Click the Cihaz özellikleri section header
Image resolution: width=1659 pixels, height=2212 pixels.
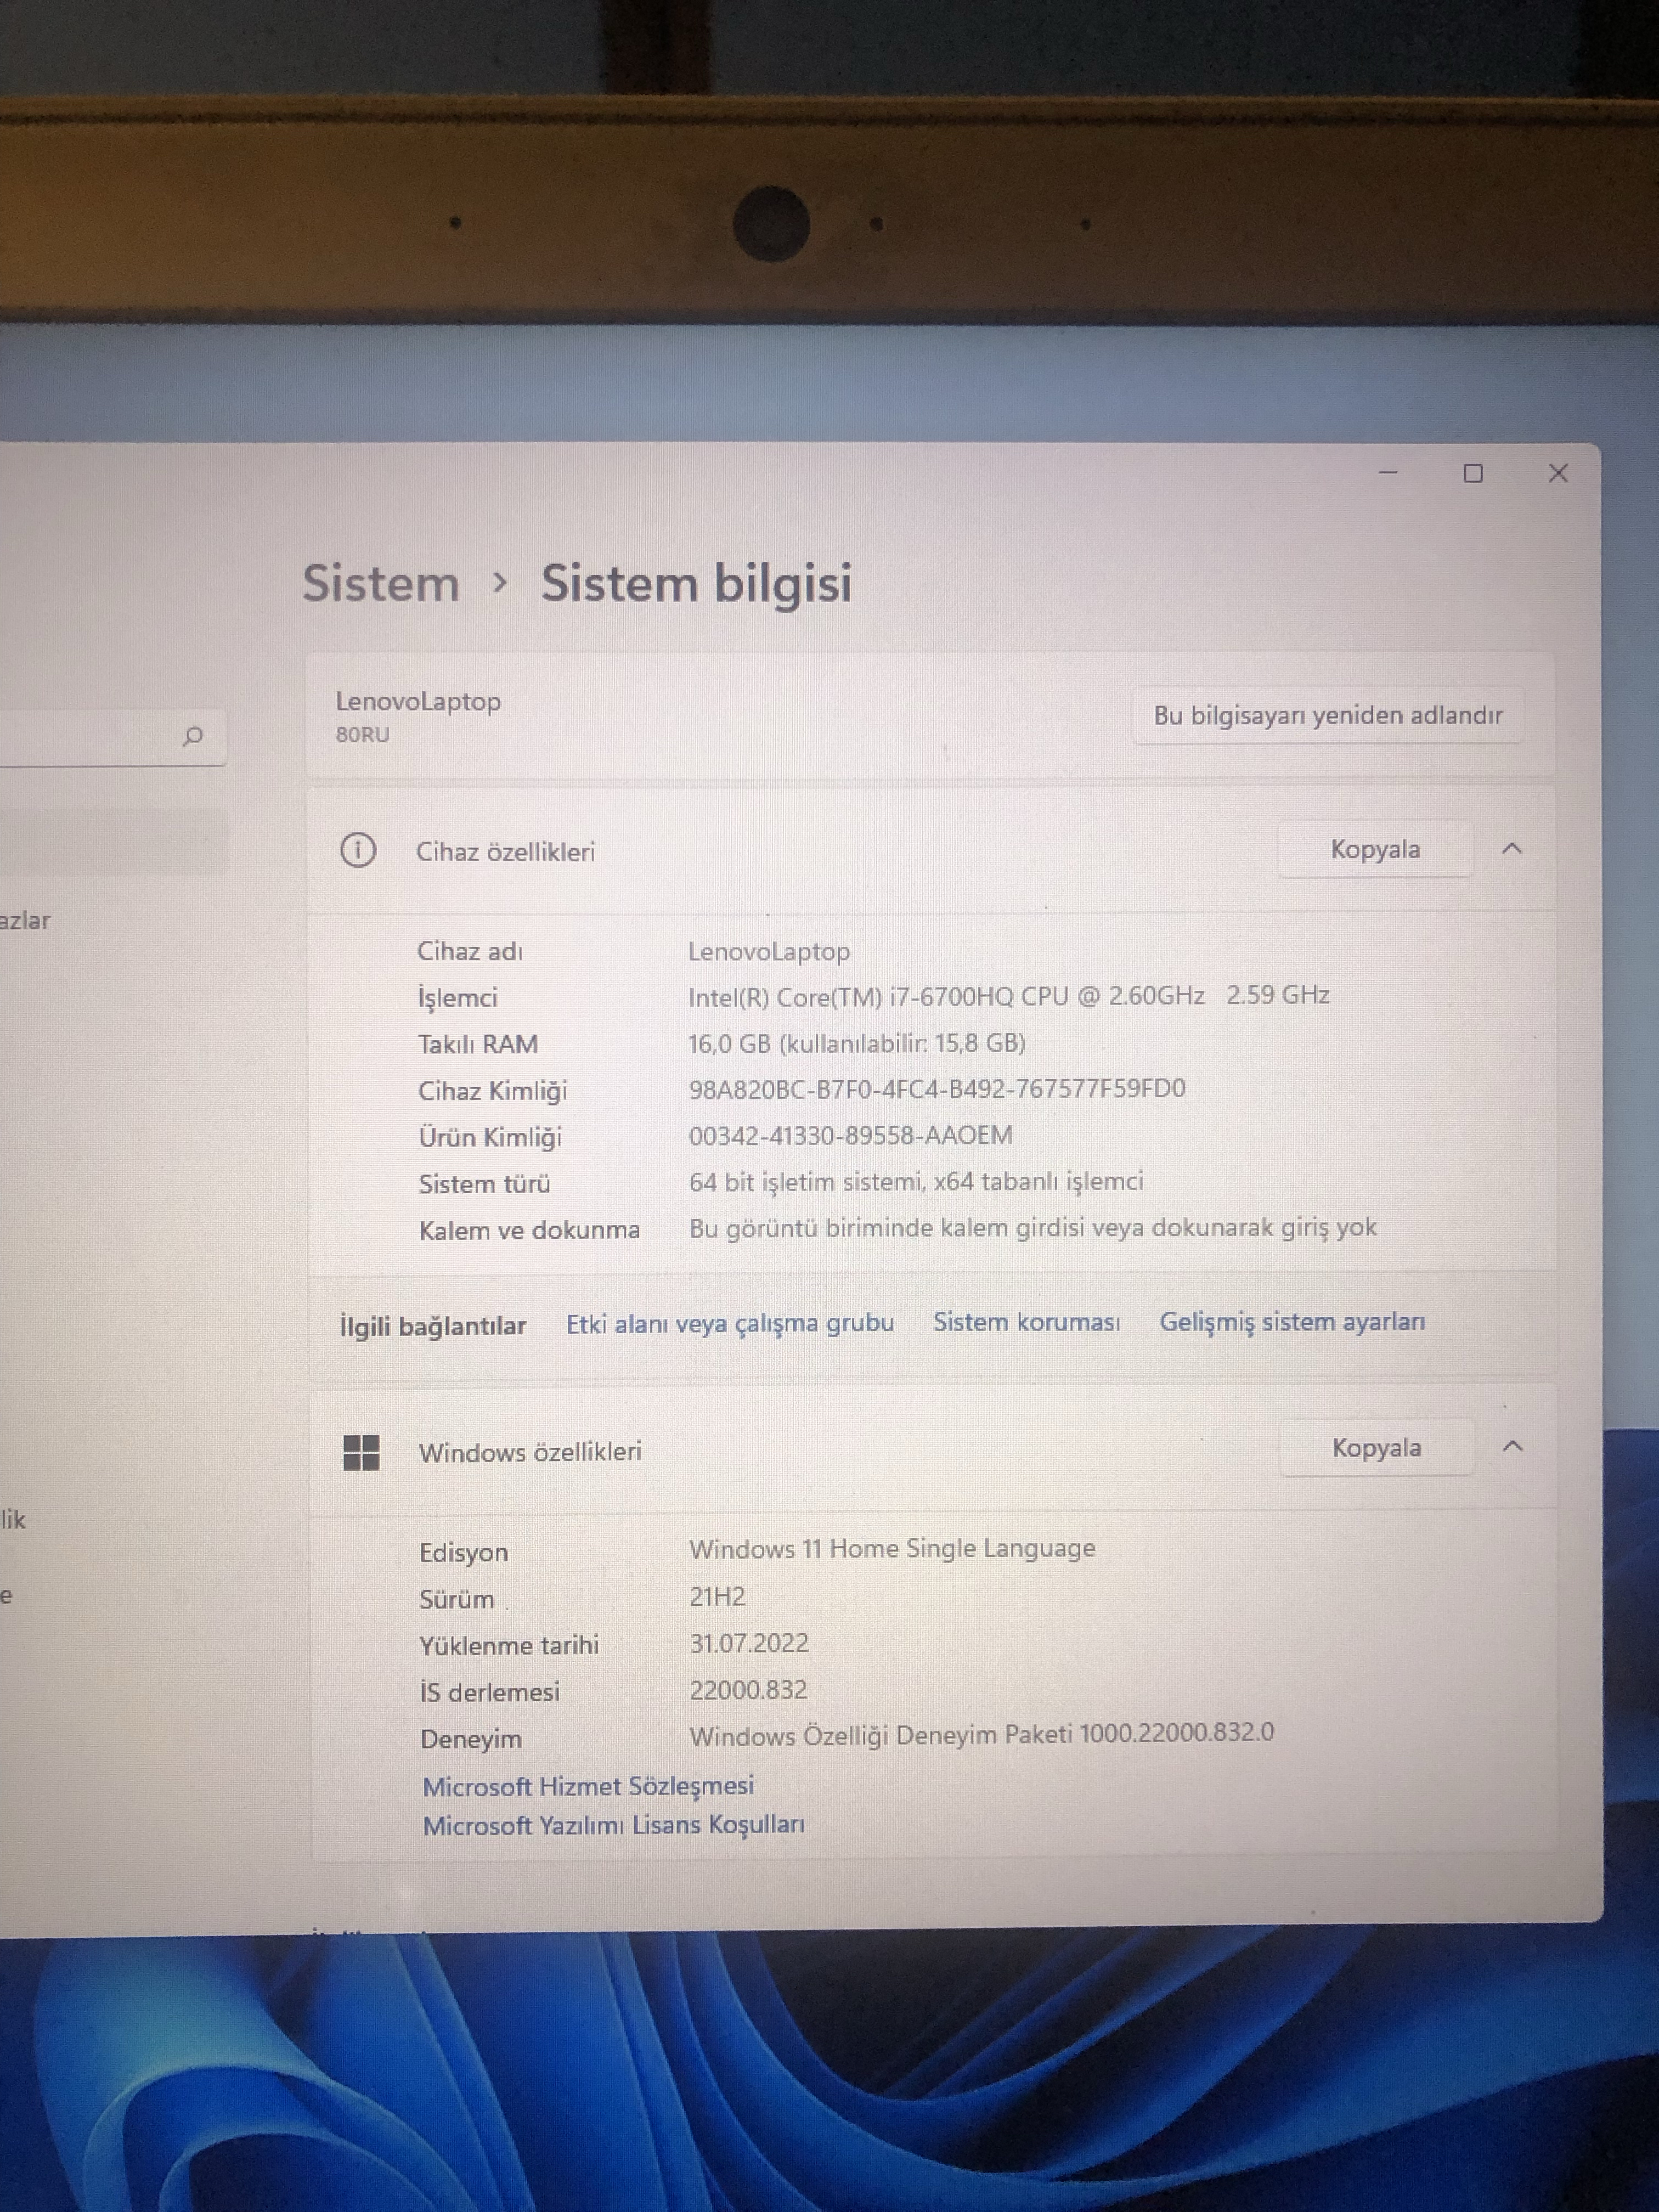(x=930, y=850)
